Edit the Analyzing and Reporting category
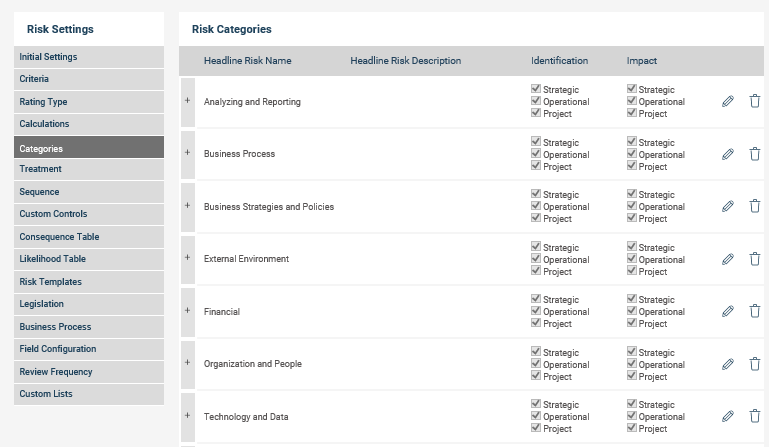Image resolution: width=769 pixels, height=447 pixels. [728, 101]
